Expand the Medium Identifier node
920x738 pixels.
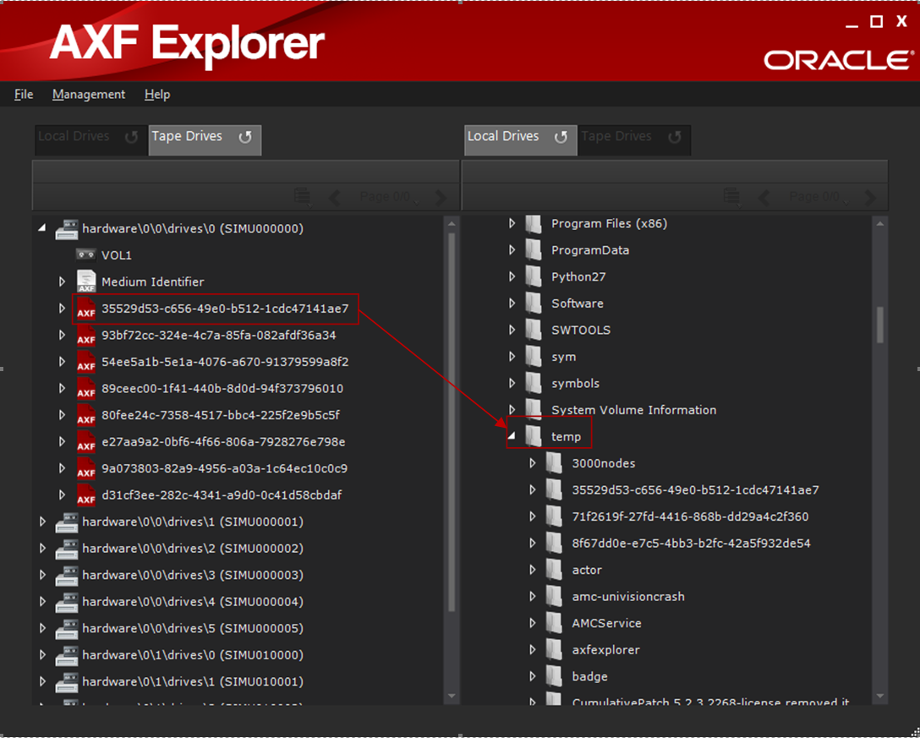62,282
